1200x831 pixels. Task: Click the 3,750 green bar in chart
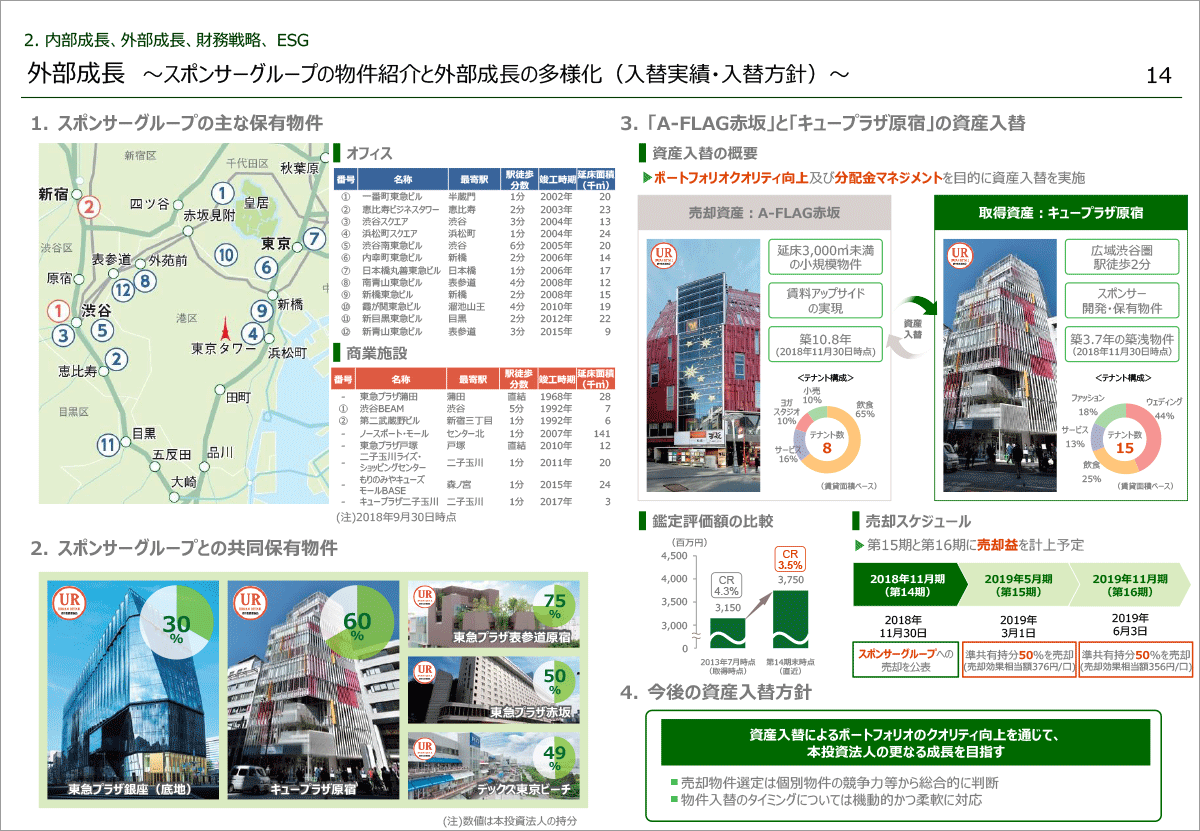point(790,618)
